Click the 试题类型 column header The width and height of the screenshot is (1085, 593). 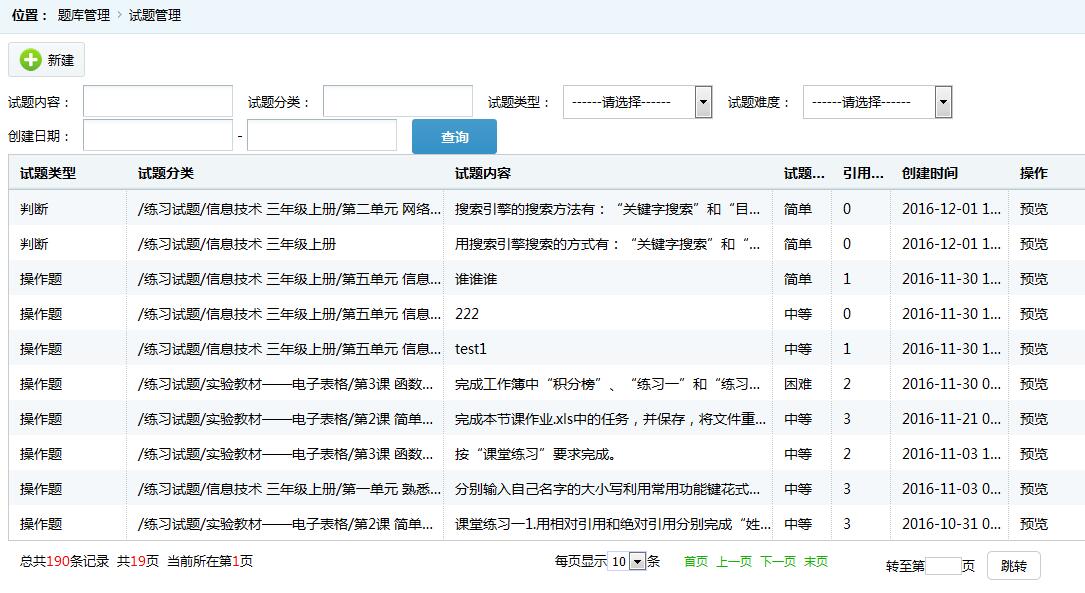pos(48,173)
